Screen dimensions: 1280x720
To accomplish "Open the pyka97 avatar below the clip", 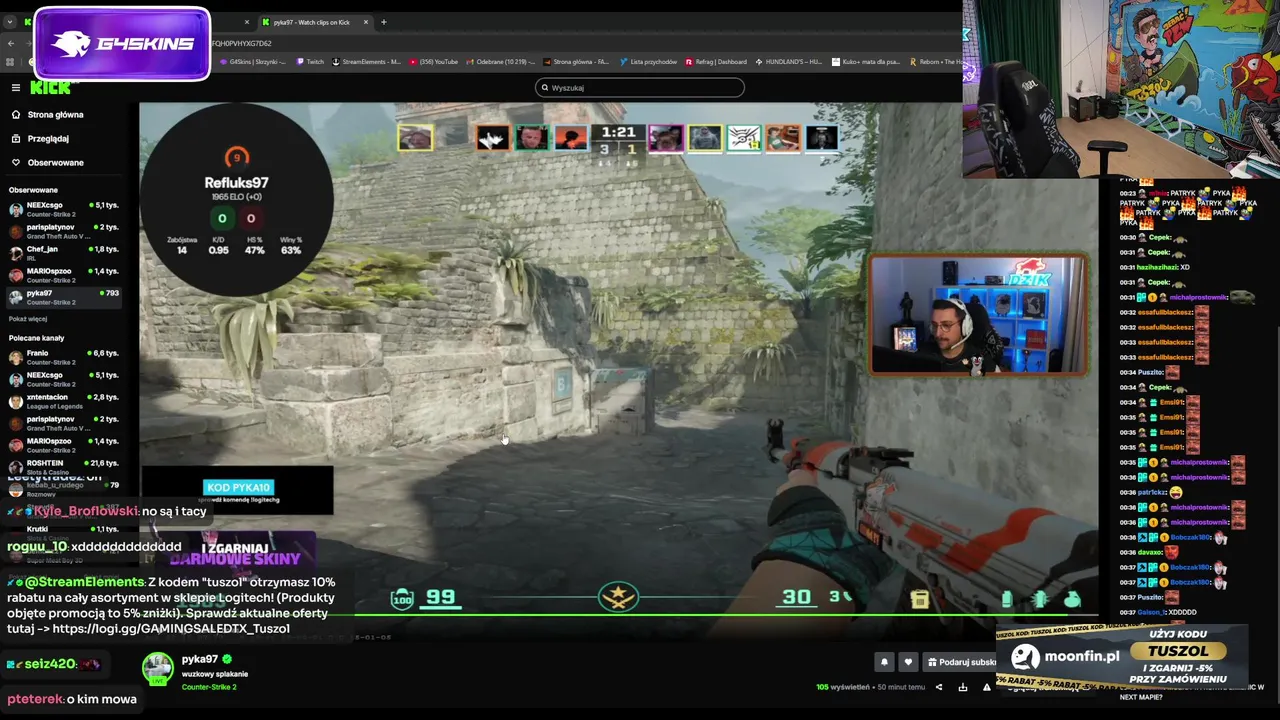I will (x=157, y=668).
